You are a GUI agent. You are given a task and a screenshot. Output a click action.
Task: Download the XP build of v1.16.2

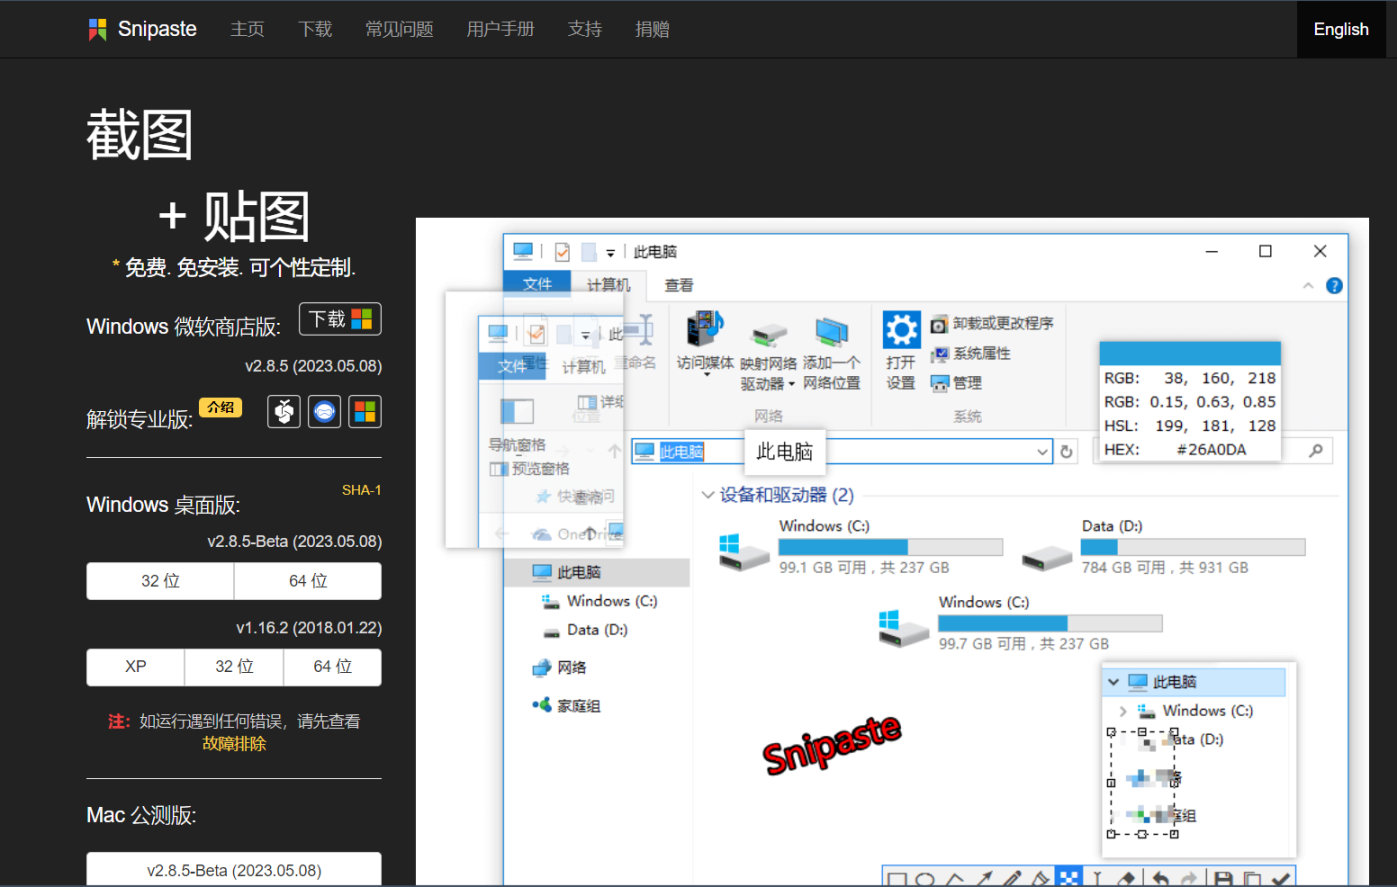tap(136, 667)
